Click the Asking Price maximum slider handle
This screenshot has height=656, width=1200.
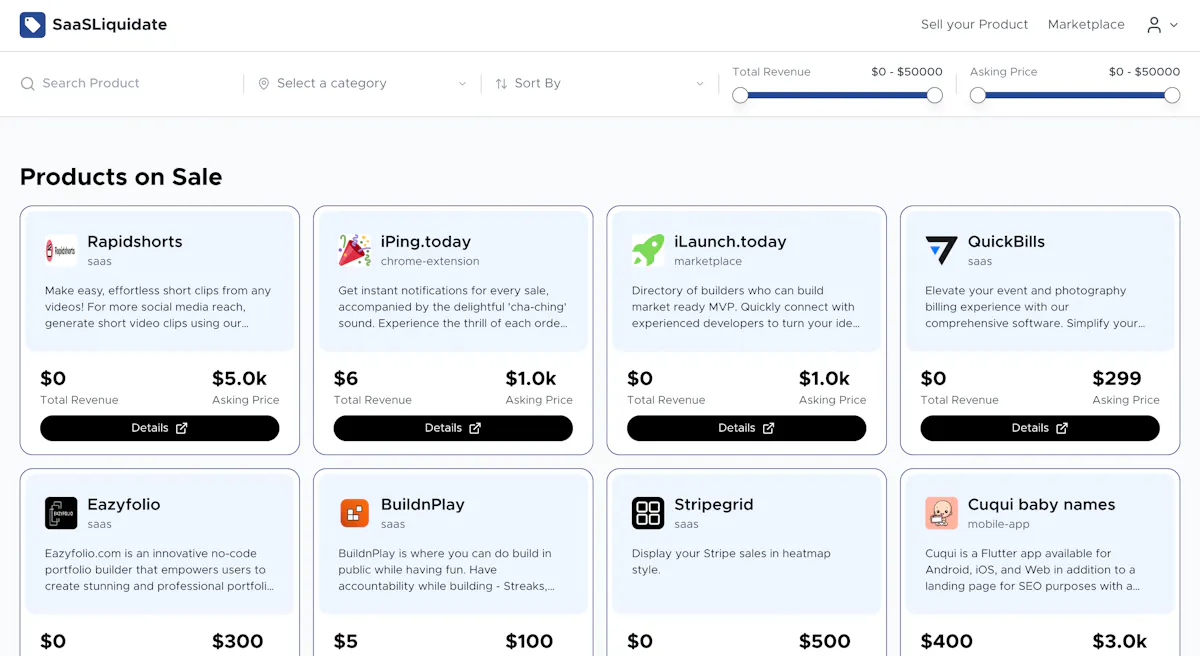click(1172, 95)
